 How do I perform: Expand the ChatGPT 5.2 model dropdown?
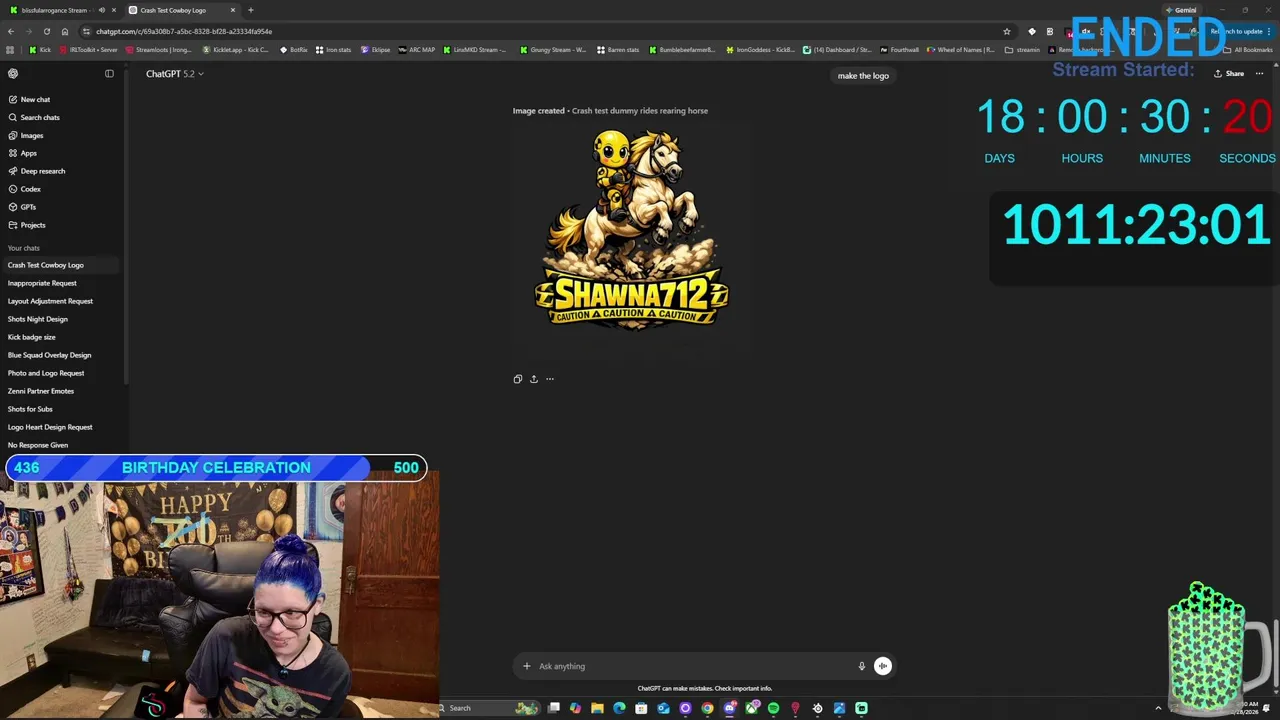tap(174, 74)
